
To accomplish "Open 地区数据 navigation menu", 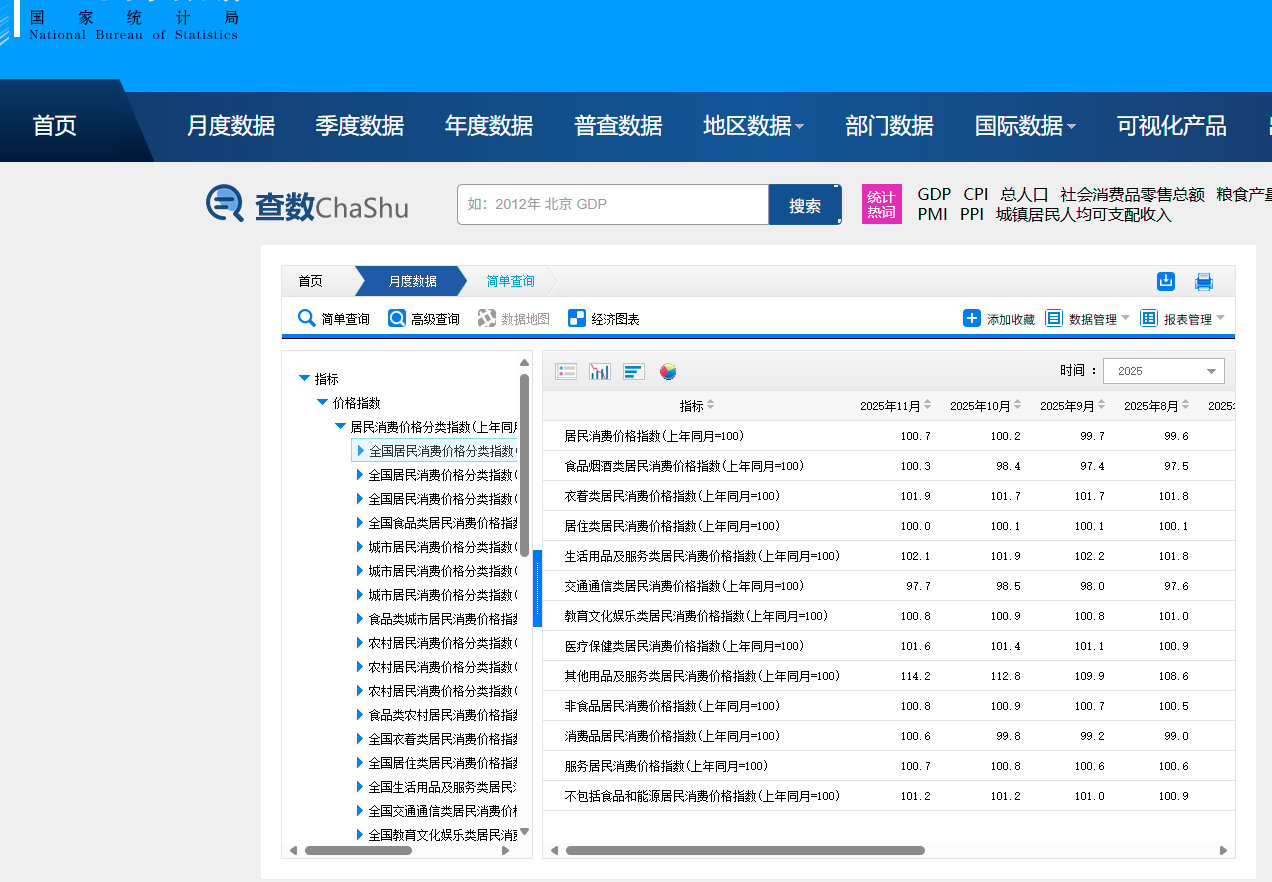I will click(754, 126).
